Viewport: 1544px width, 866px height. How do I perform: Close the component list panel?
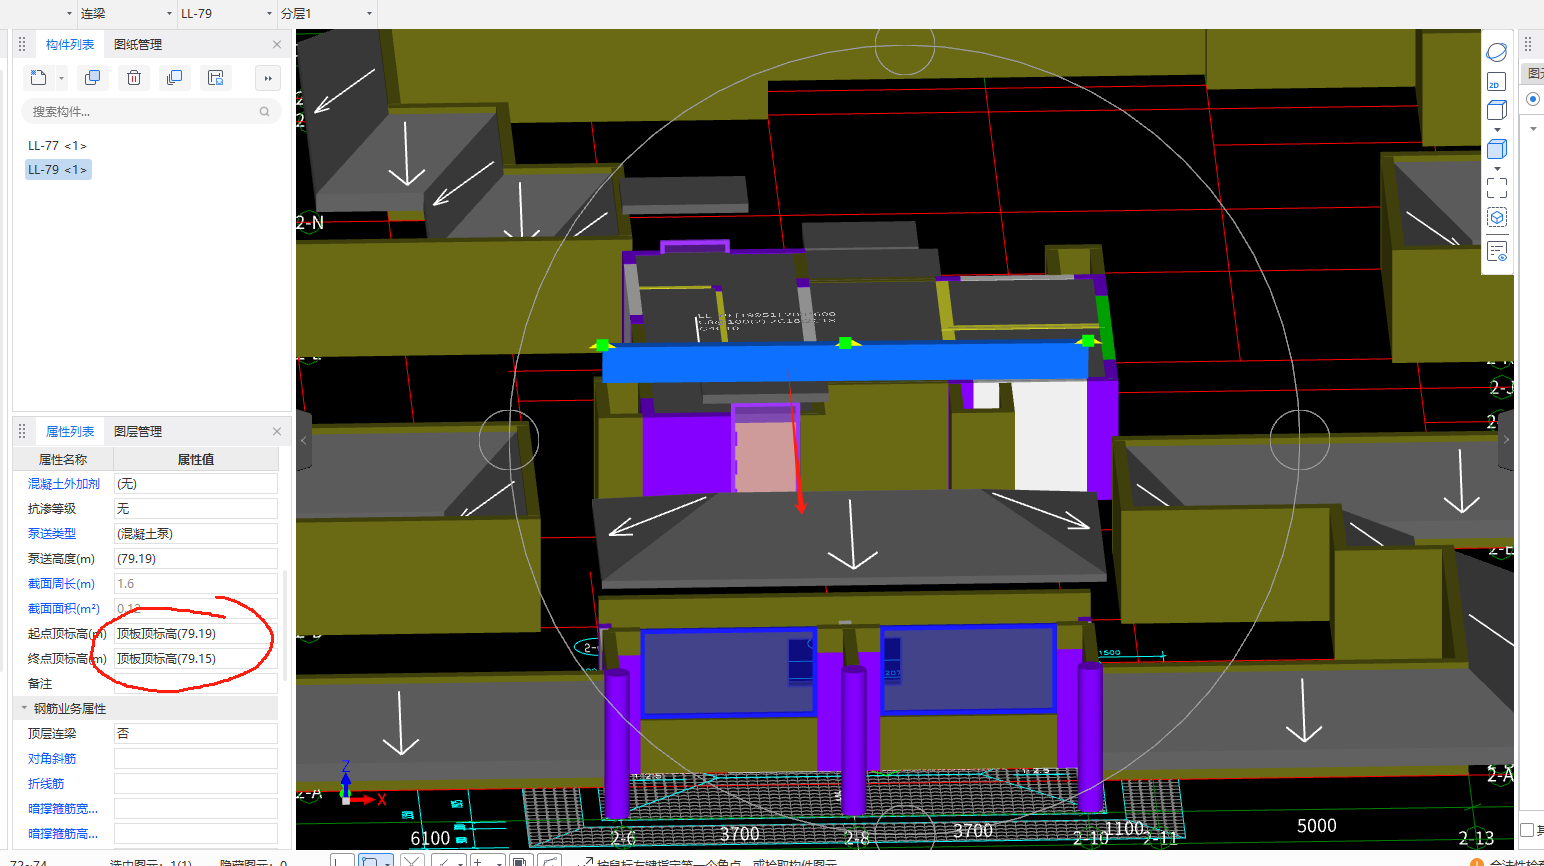[277, 44]
